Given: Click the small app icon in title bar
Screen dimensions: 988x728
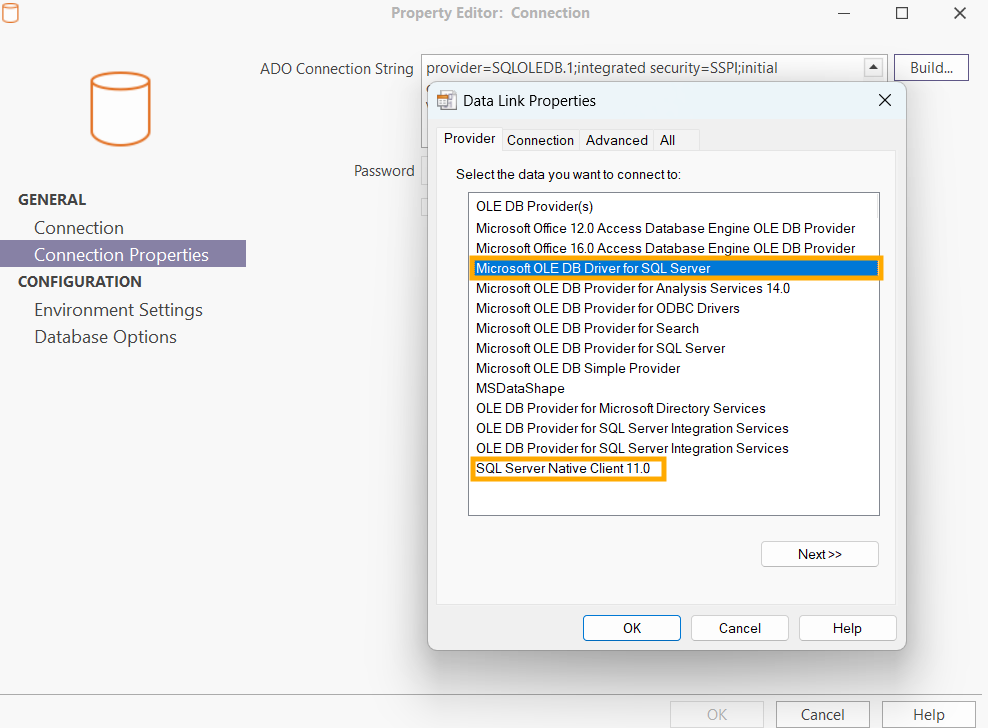Looking at the screenshot, I should 10,13.
